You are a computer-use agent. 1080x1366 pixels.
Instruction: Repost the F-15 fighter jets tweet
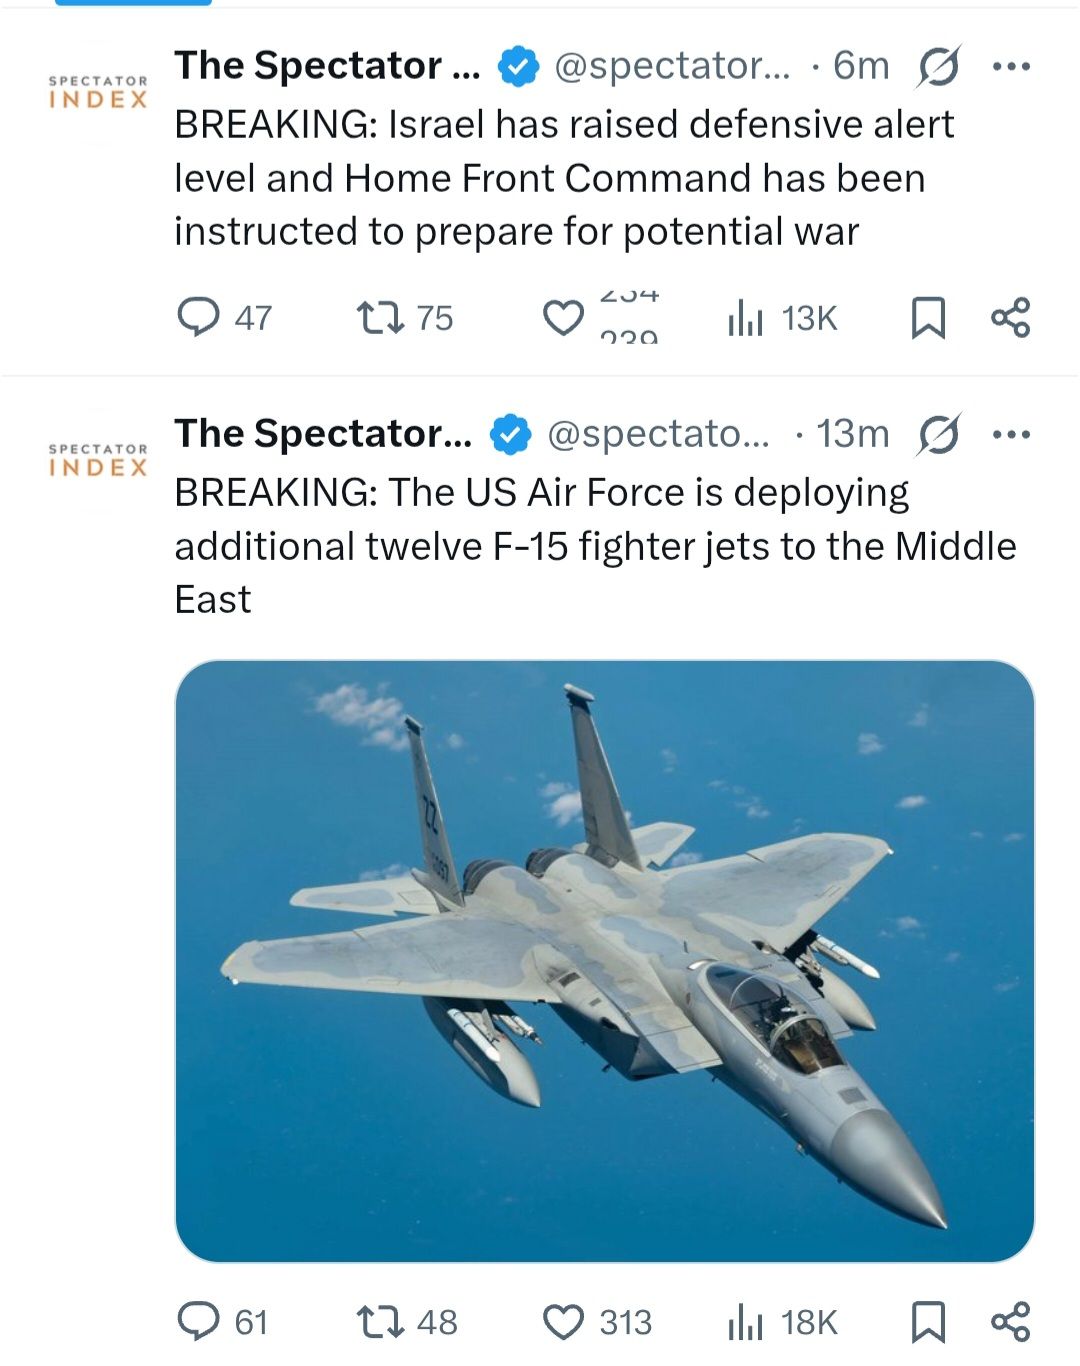[381, 1321]
